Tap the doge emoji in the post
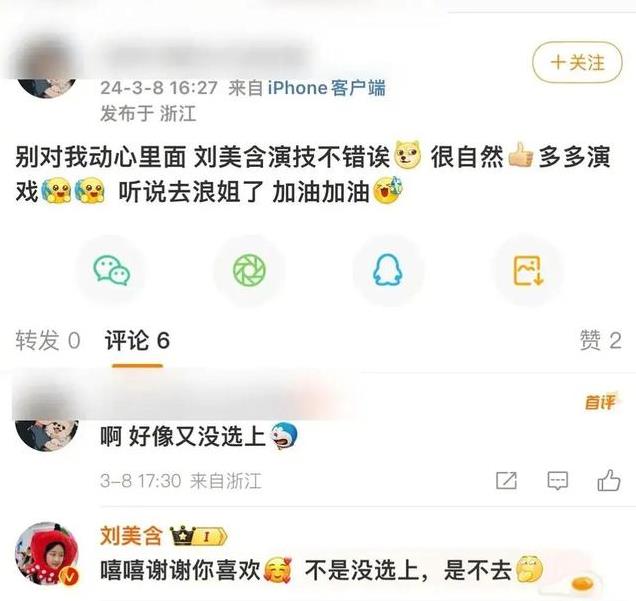Viewport: 636px width, 601px height. pos(408,156)
